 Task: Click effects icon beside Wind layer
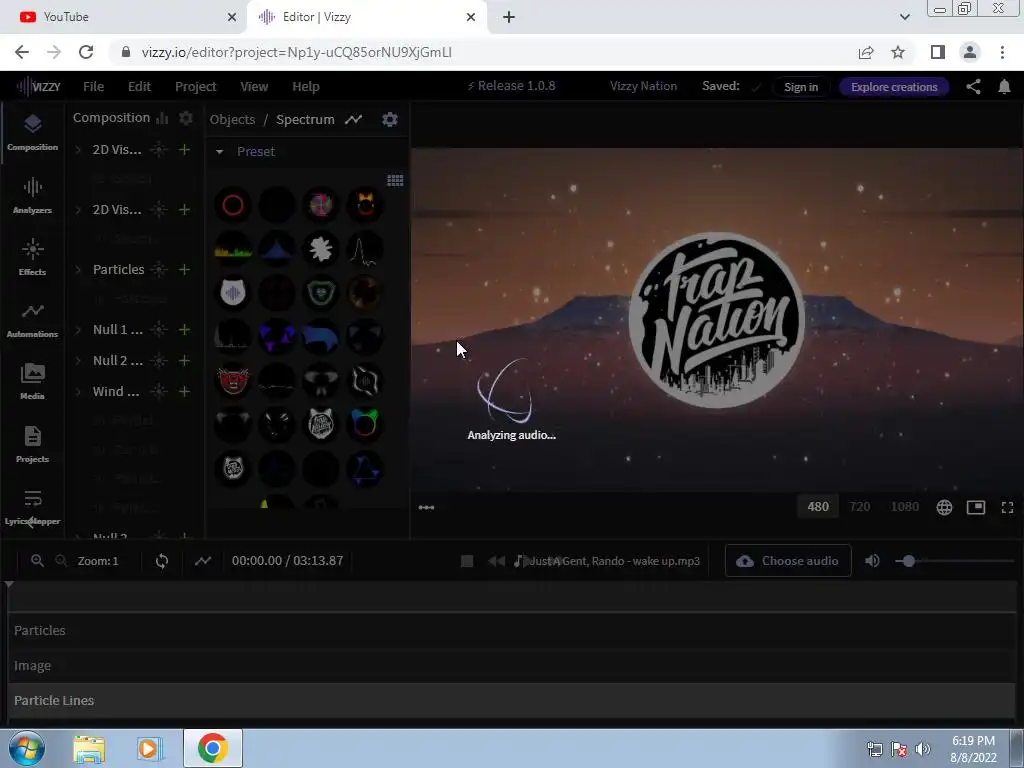pyautogui.click(x=159, y=391)
